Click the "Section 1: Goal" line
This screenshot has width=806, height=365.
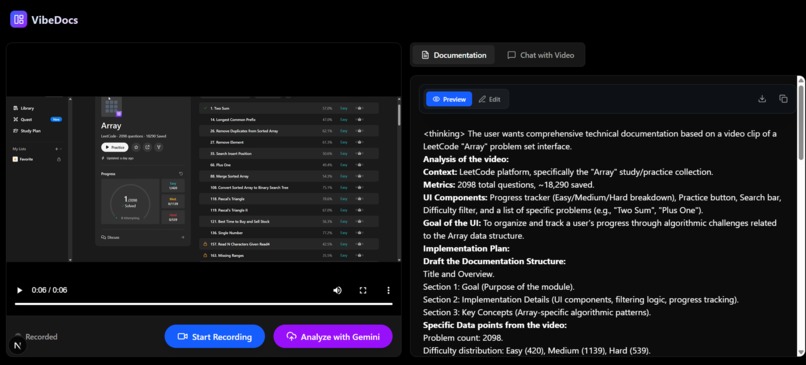point(499,287)
